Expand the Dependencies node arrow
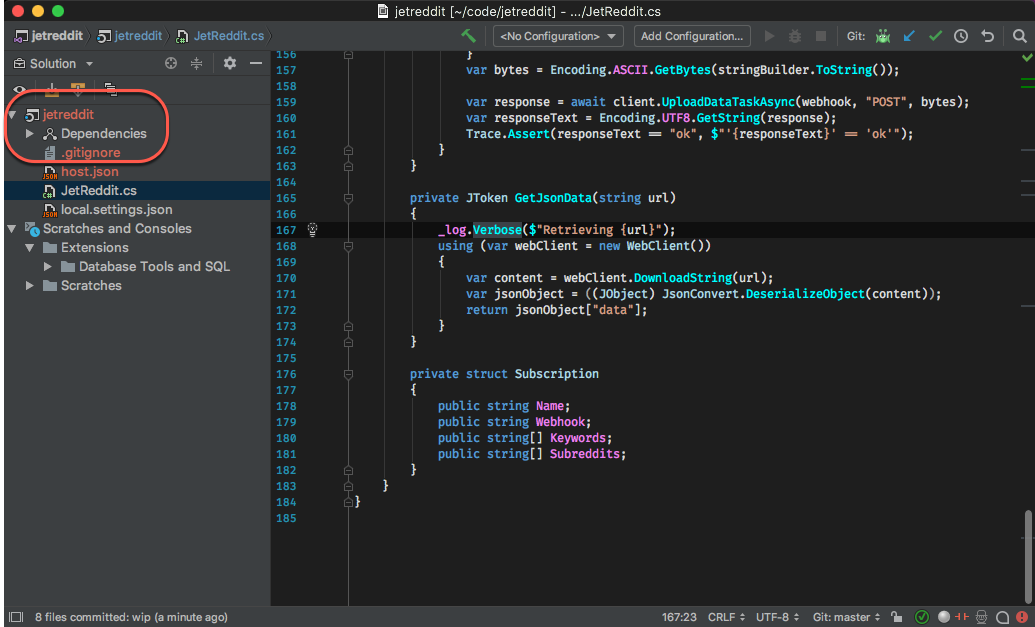Screen dimensions: 1035x627 coord(30,133)
